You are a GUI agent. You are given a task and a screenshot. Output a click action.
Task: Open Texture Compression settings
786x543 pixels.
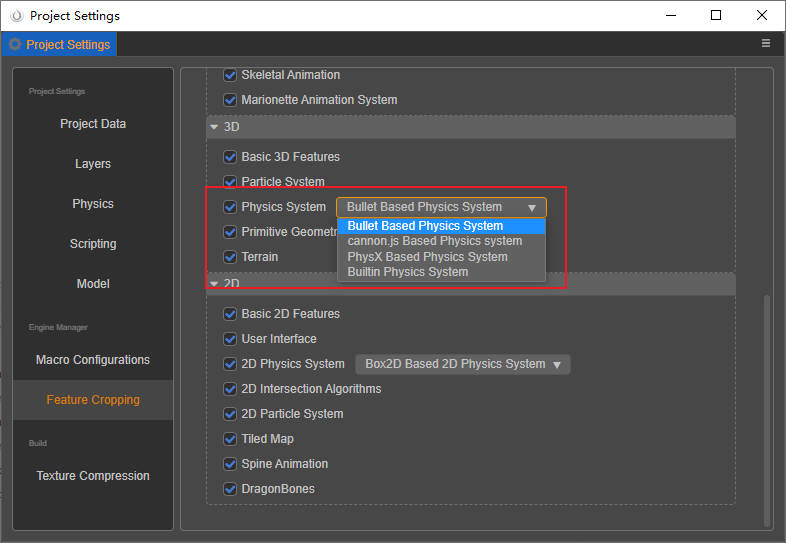click(x=93, y=476)
